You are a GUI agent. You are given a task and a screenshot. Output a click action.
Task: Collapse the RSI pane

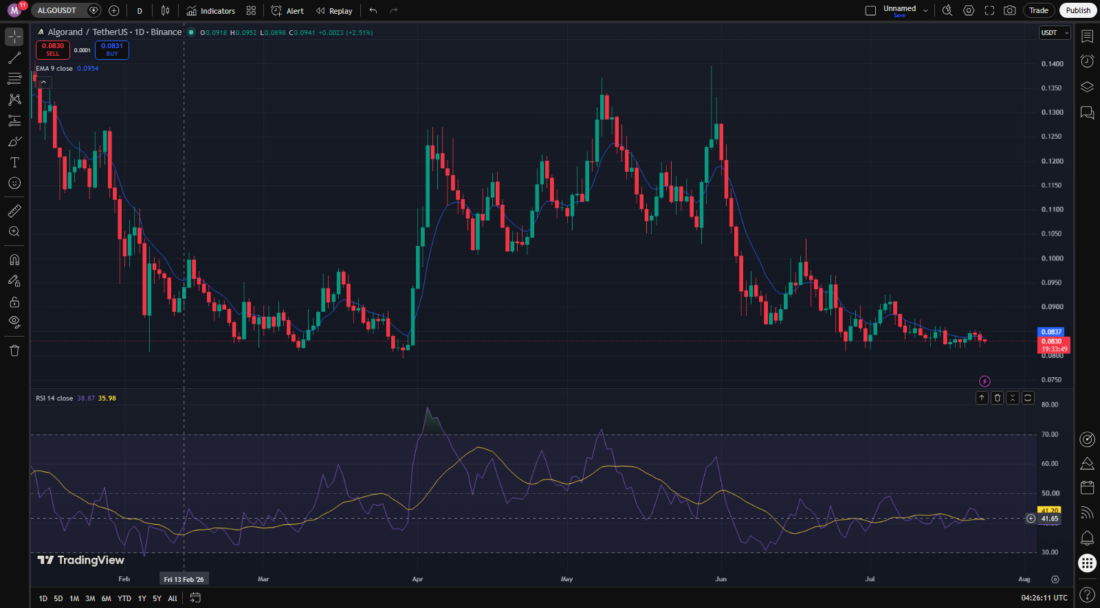[1012, 398]
